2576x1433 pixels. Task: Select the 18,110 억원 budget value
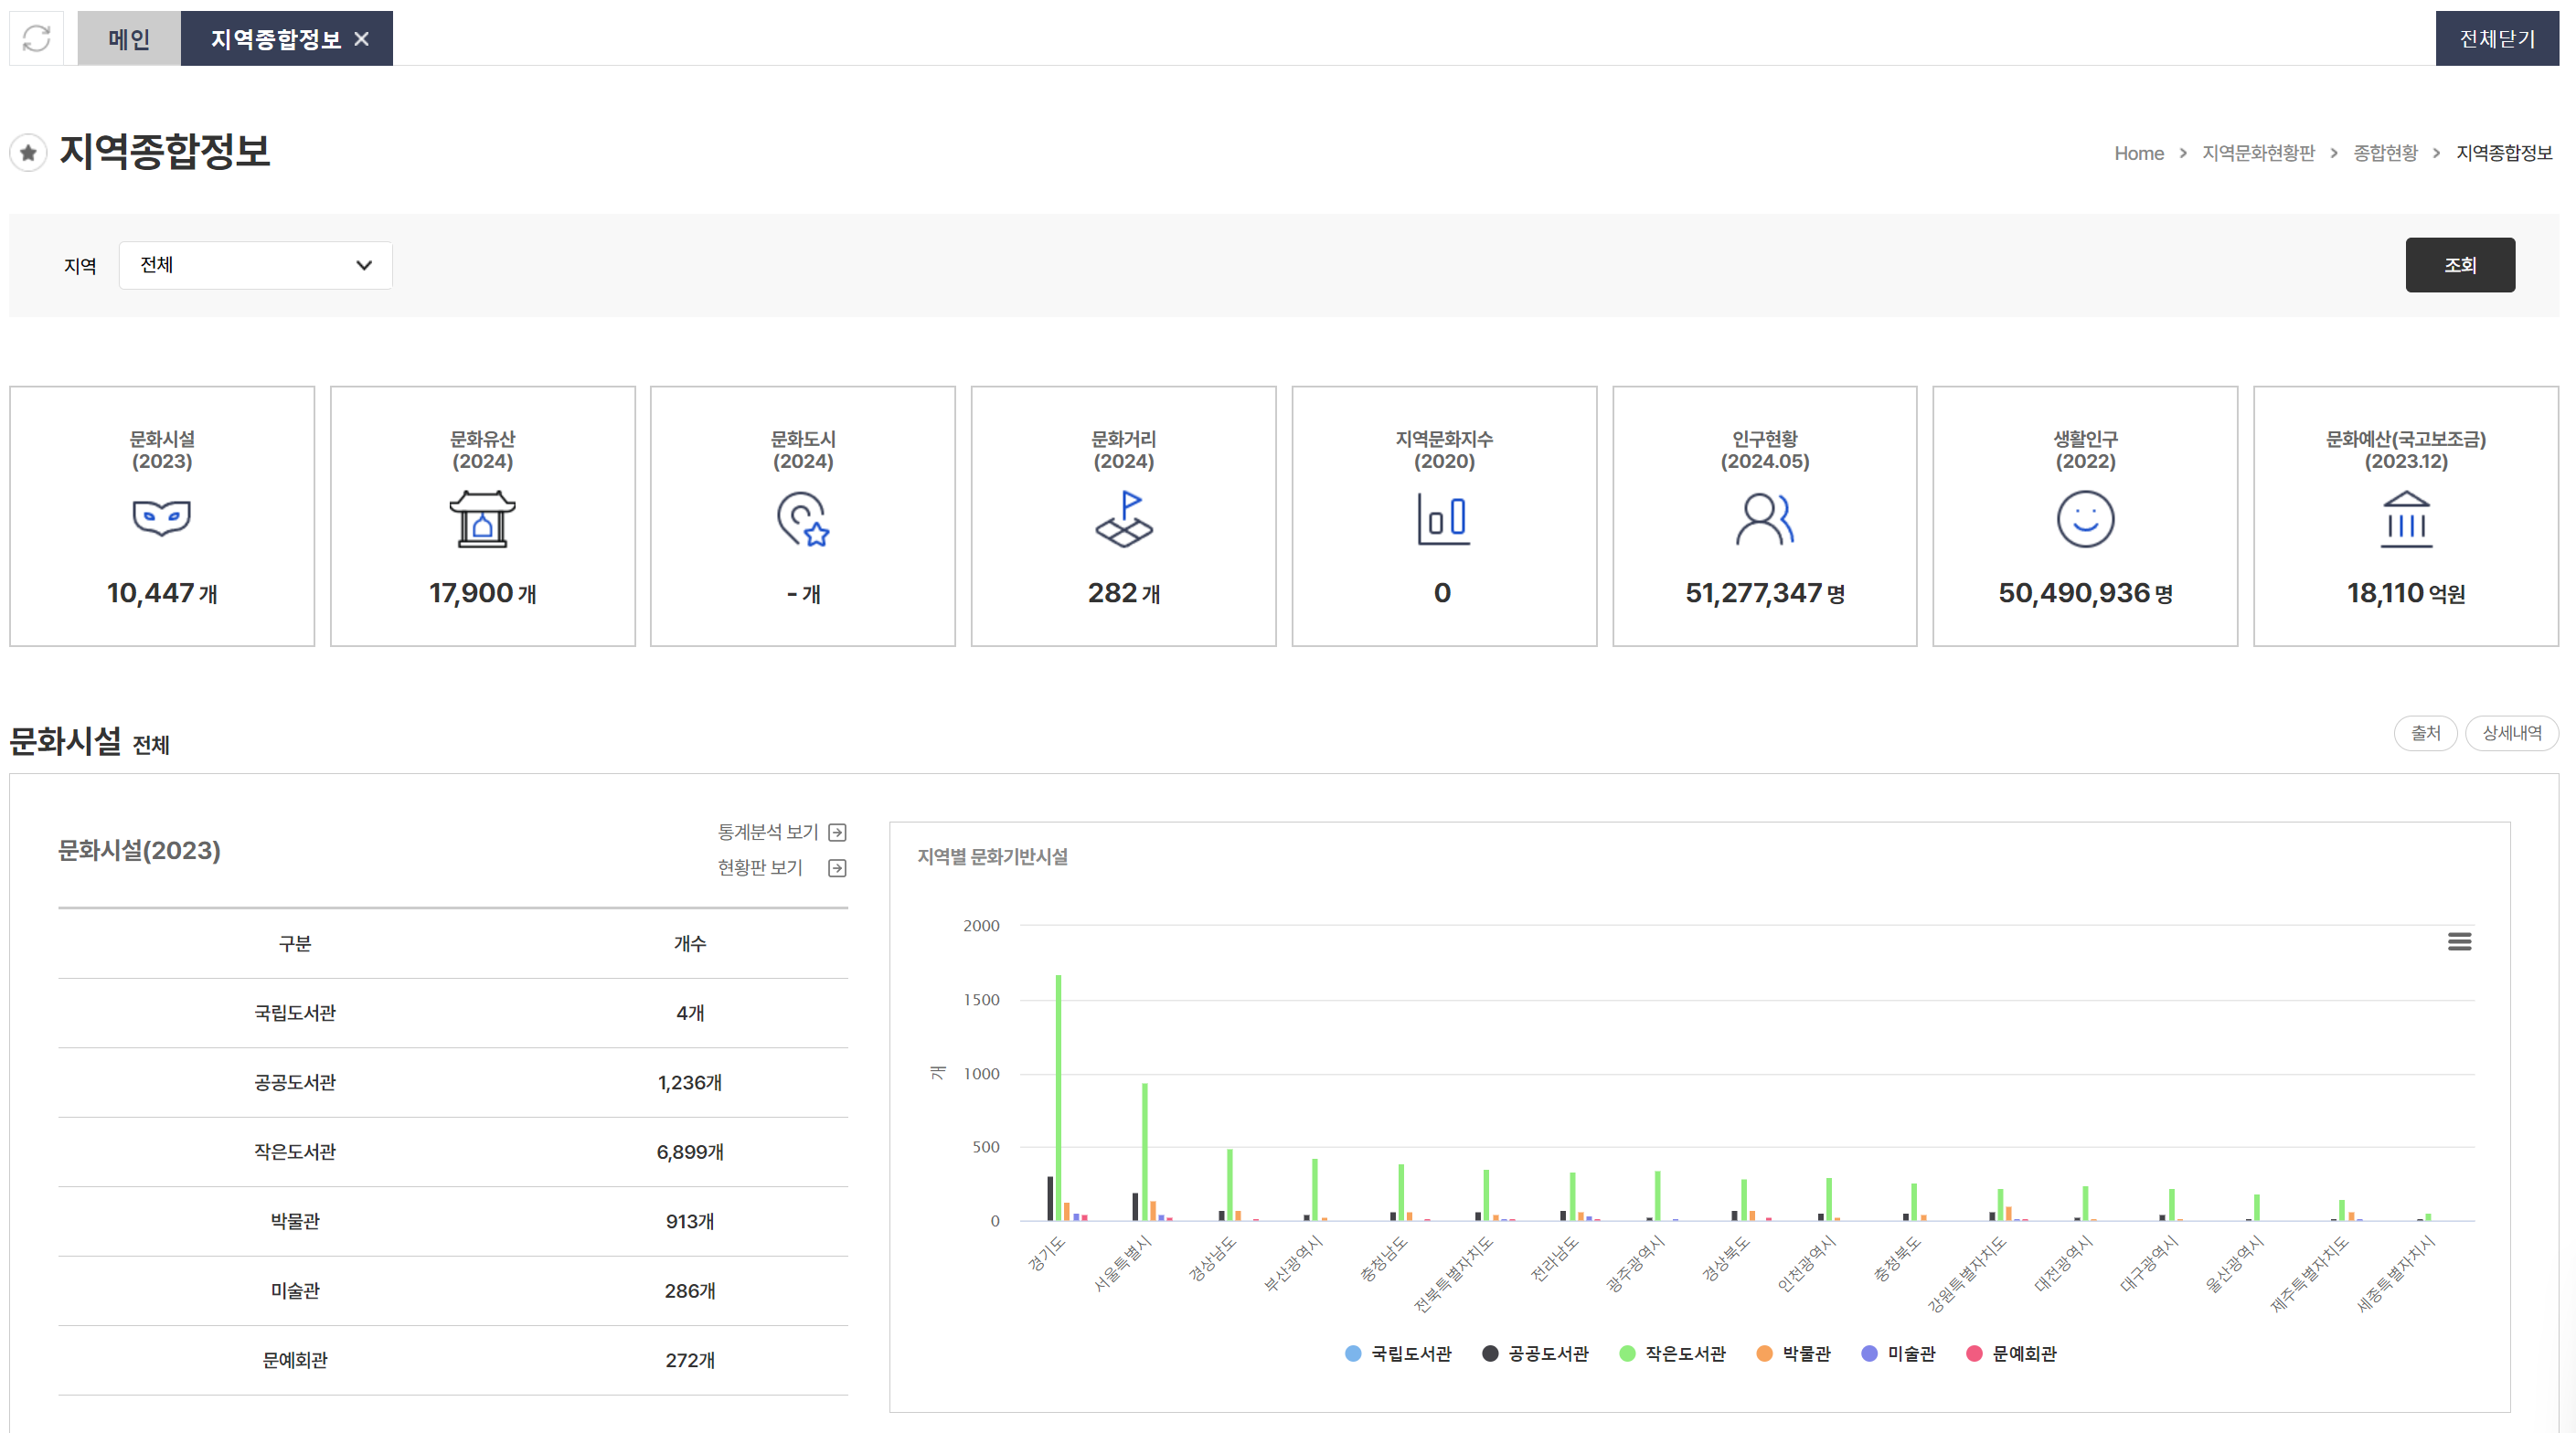point(2405,593)
